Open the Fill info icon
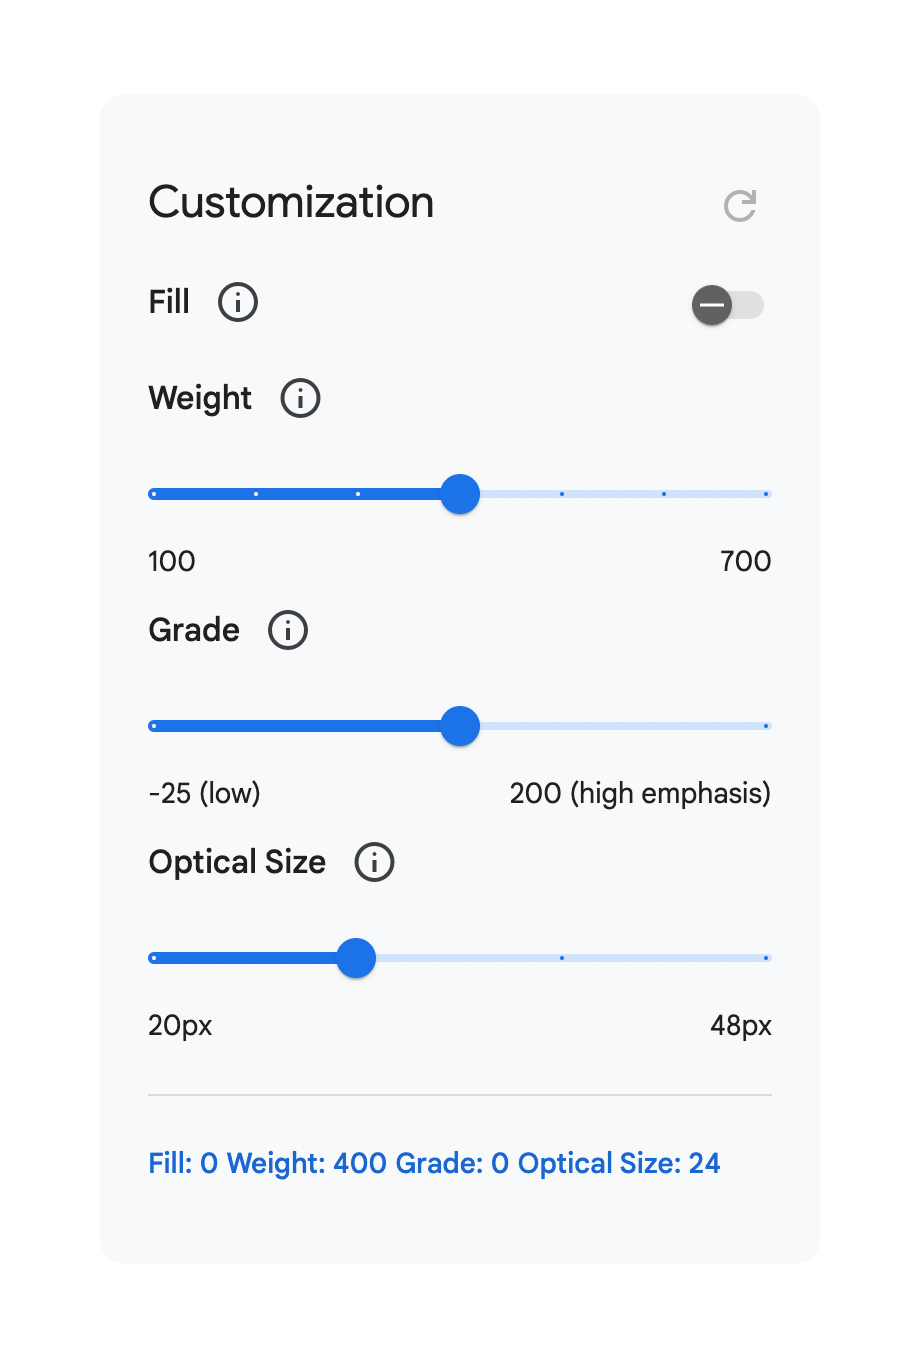This screenshot has height=1366, width=918. pyautogui.click(x=238, y=302)
